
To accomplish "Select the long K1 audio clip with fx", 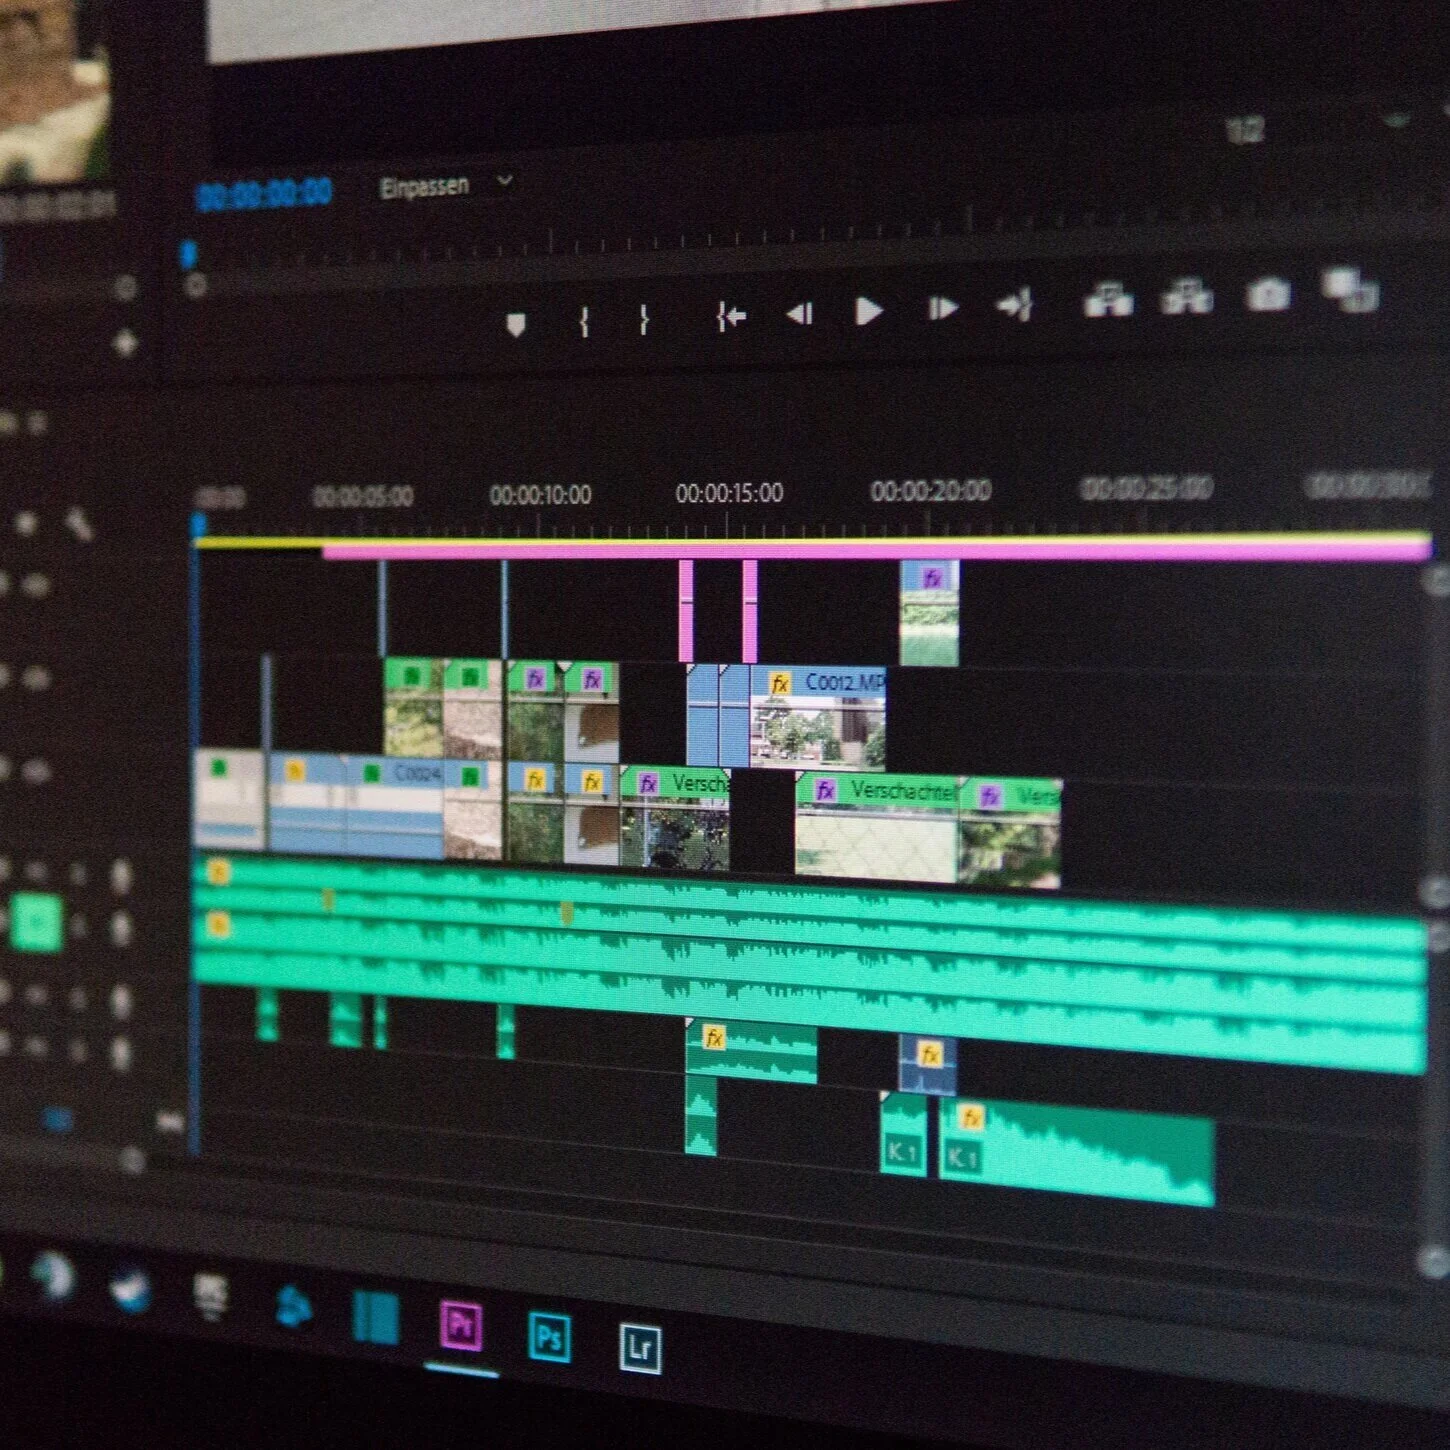I will (1077, 1151).
